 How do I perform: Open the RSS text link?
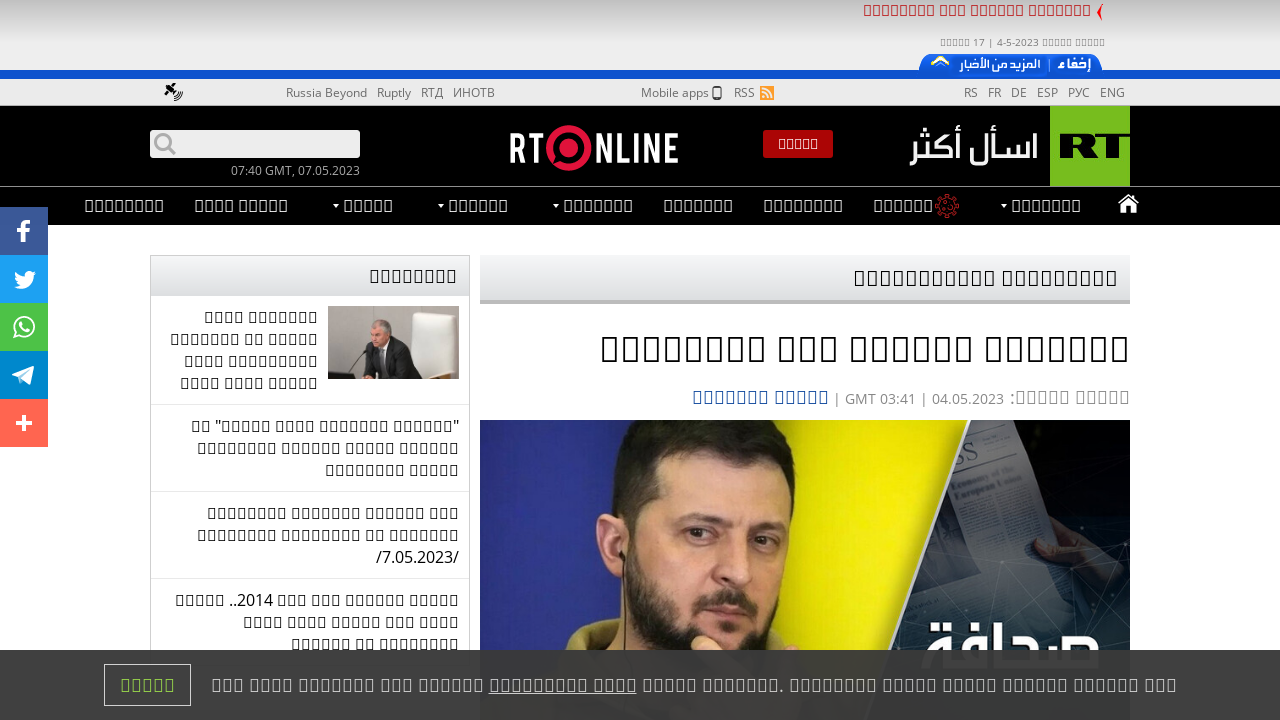744,93
